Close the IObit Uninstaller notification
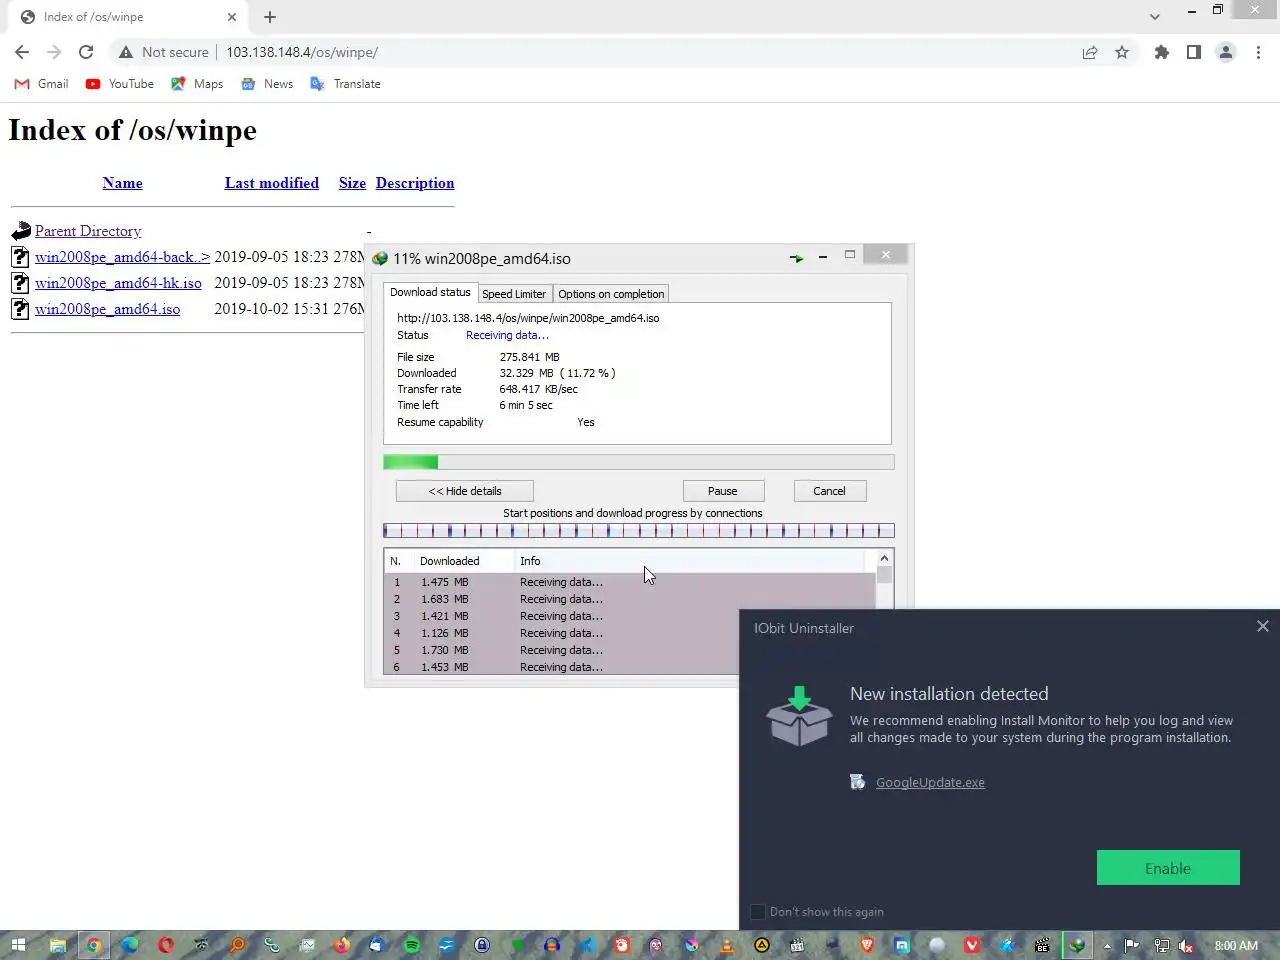This screenshot has height=960, width=1280. click(1262, 626)
